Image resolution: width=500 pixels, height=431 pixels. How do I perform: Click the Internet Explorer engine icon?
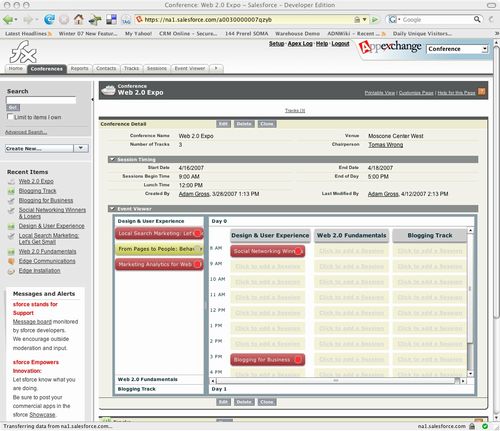[x=49, y=19]
